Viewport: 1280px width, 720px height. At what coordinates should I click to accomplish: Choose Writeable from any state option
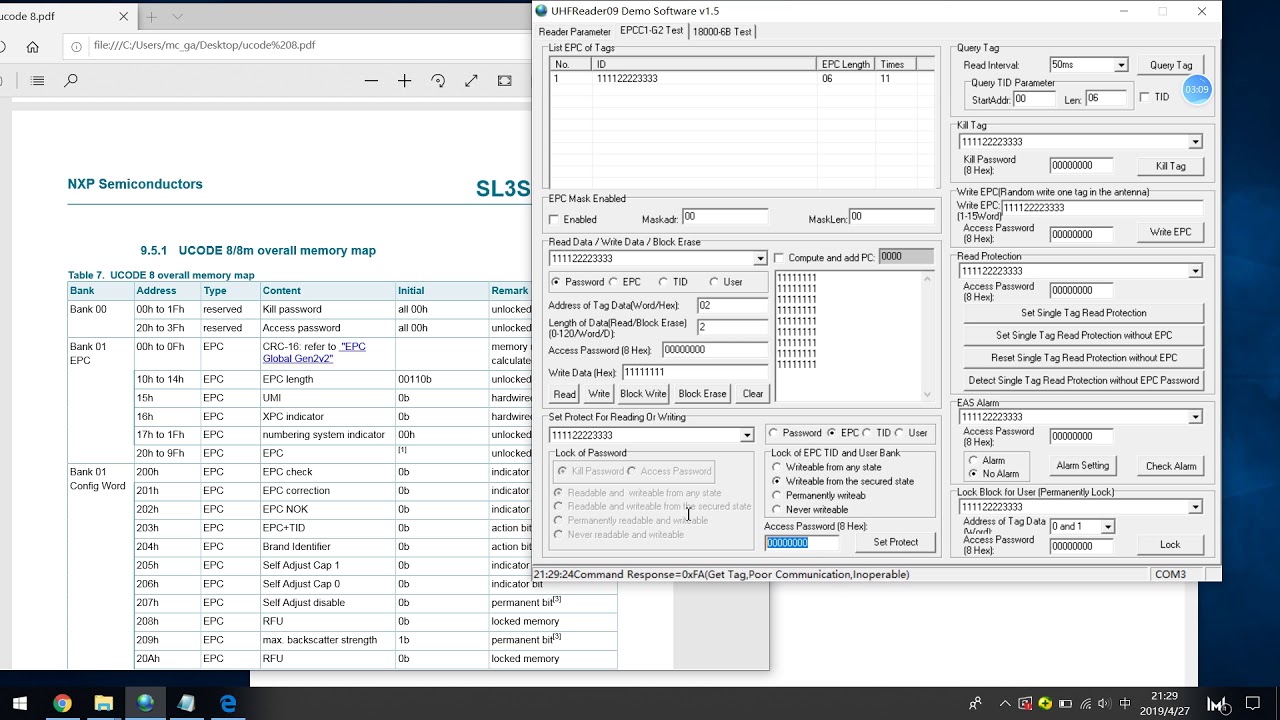point(777,468)
